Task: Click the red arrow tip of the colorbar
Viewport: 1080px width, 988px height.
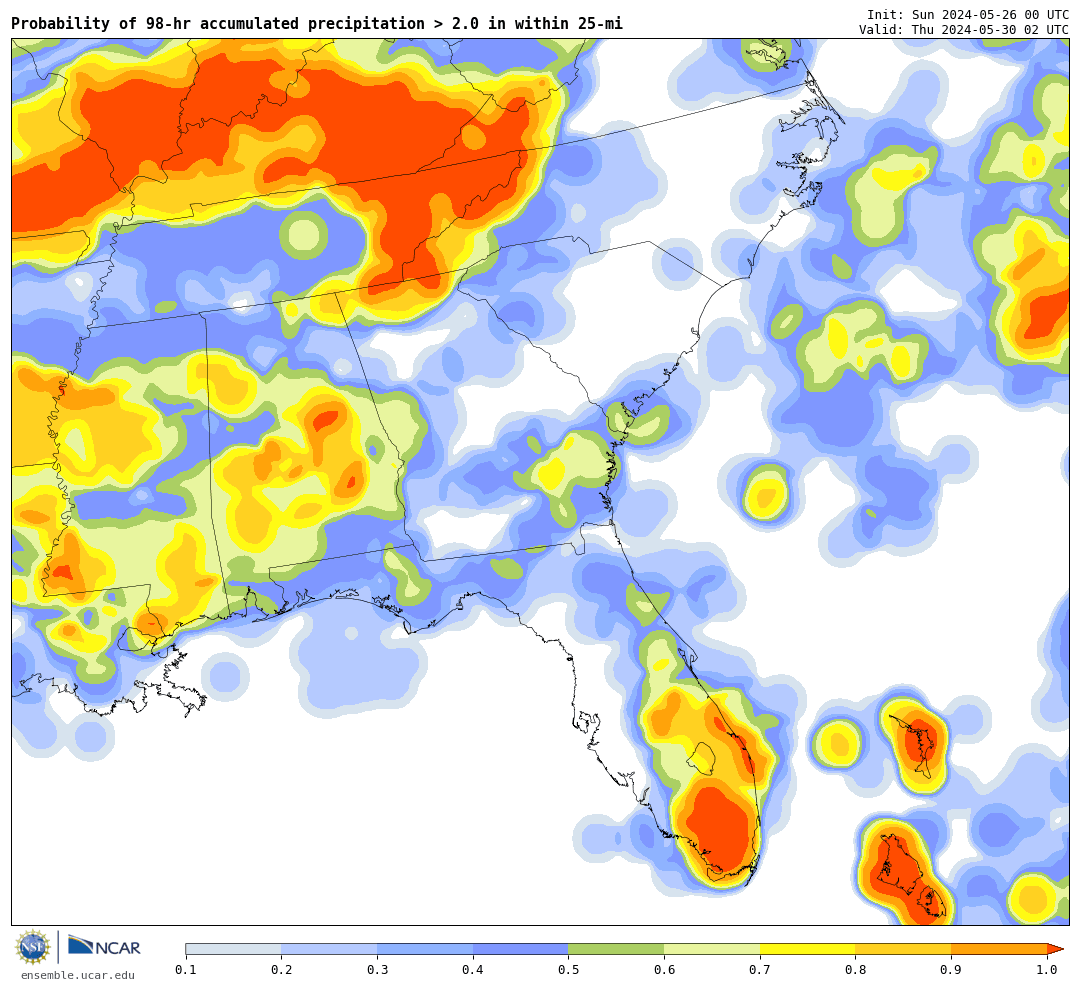Action: (1055, 949)
